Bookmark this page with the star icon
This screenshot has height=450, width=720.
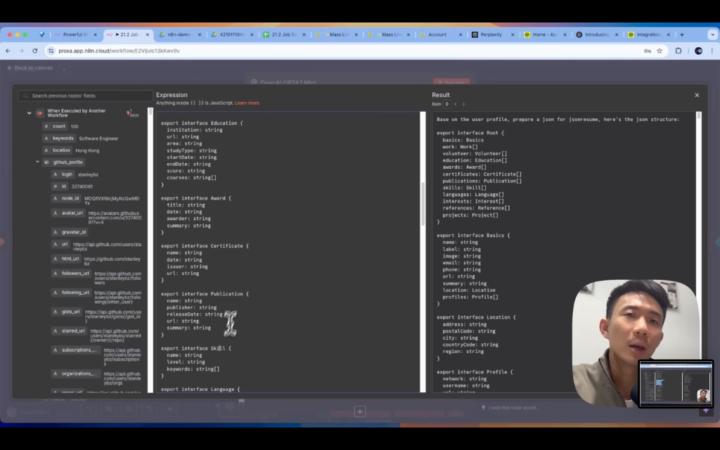pyautogui.click(x=659, y=51)
